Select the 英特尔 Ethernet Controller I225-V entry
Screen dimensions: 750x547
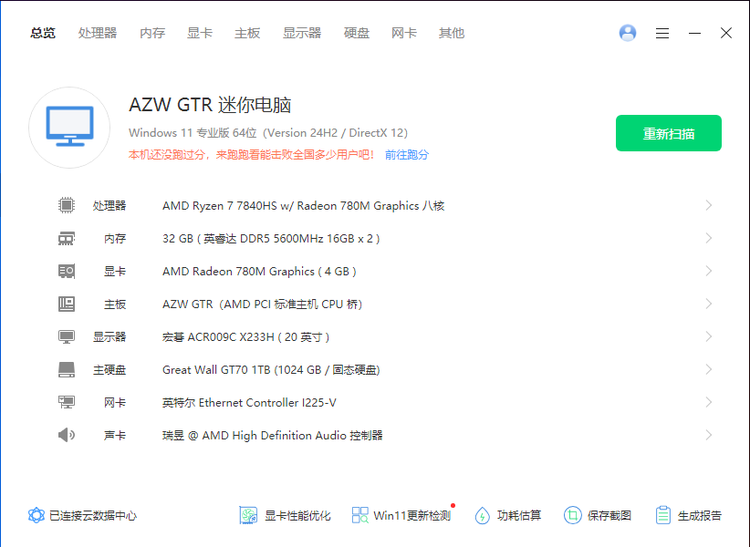point(249,403)
